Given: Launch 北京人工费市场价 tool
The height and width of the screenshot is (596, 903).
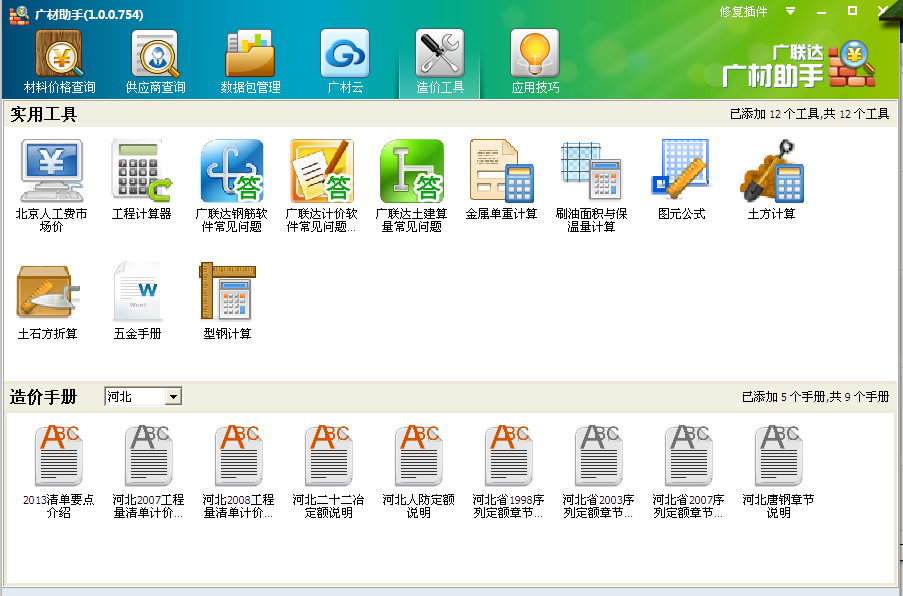Looking at the screenshot, I should [x=51, y=186].
